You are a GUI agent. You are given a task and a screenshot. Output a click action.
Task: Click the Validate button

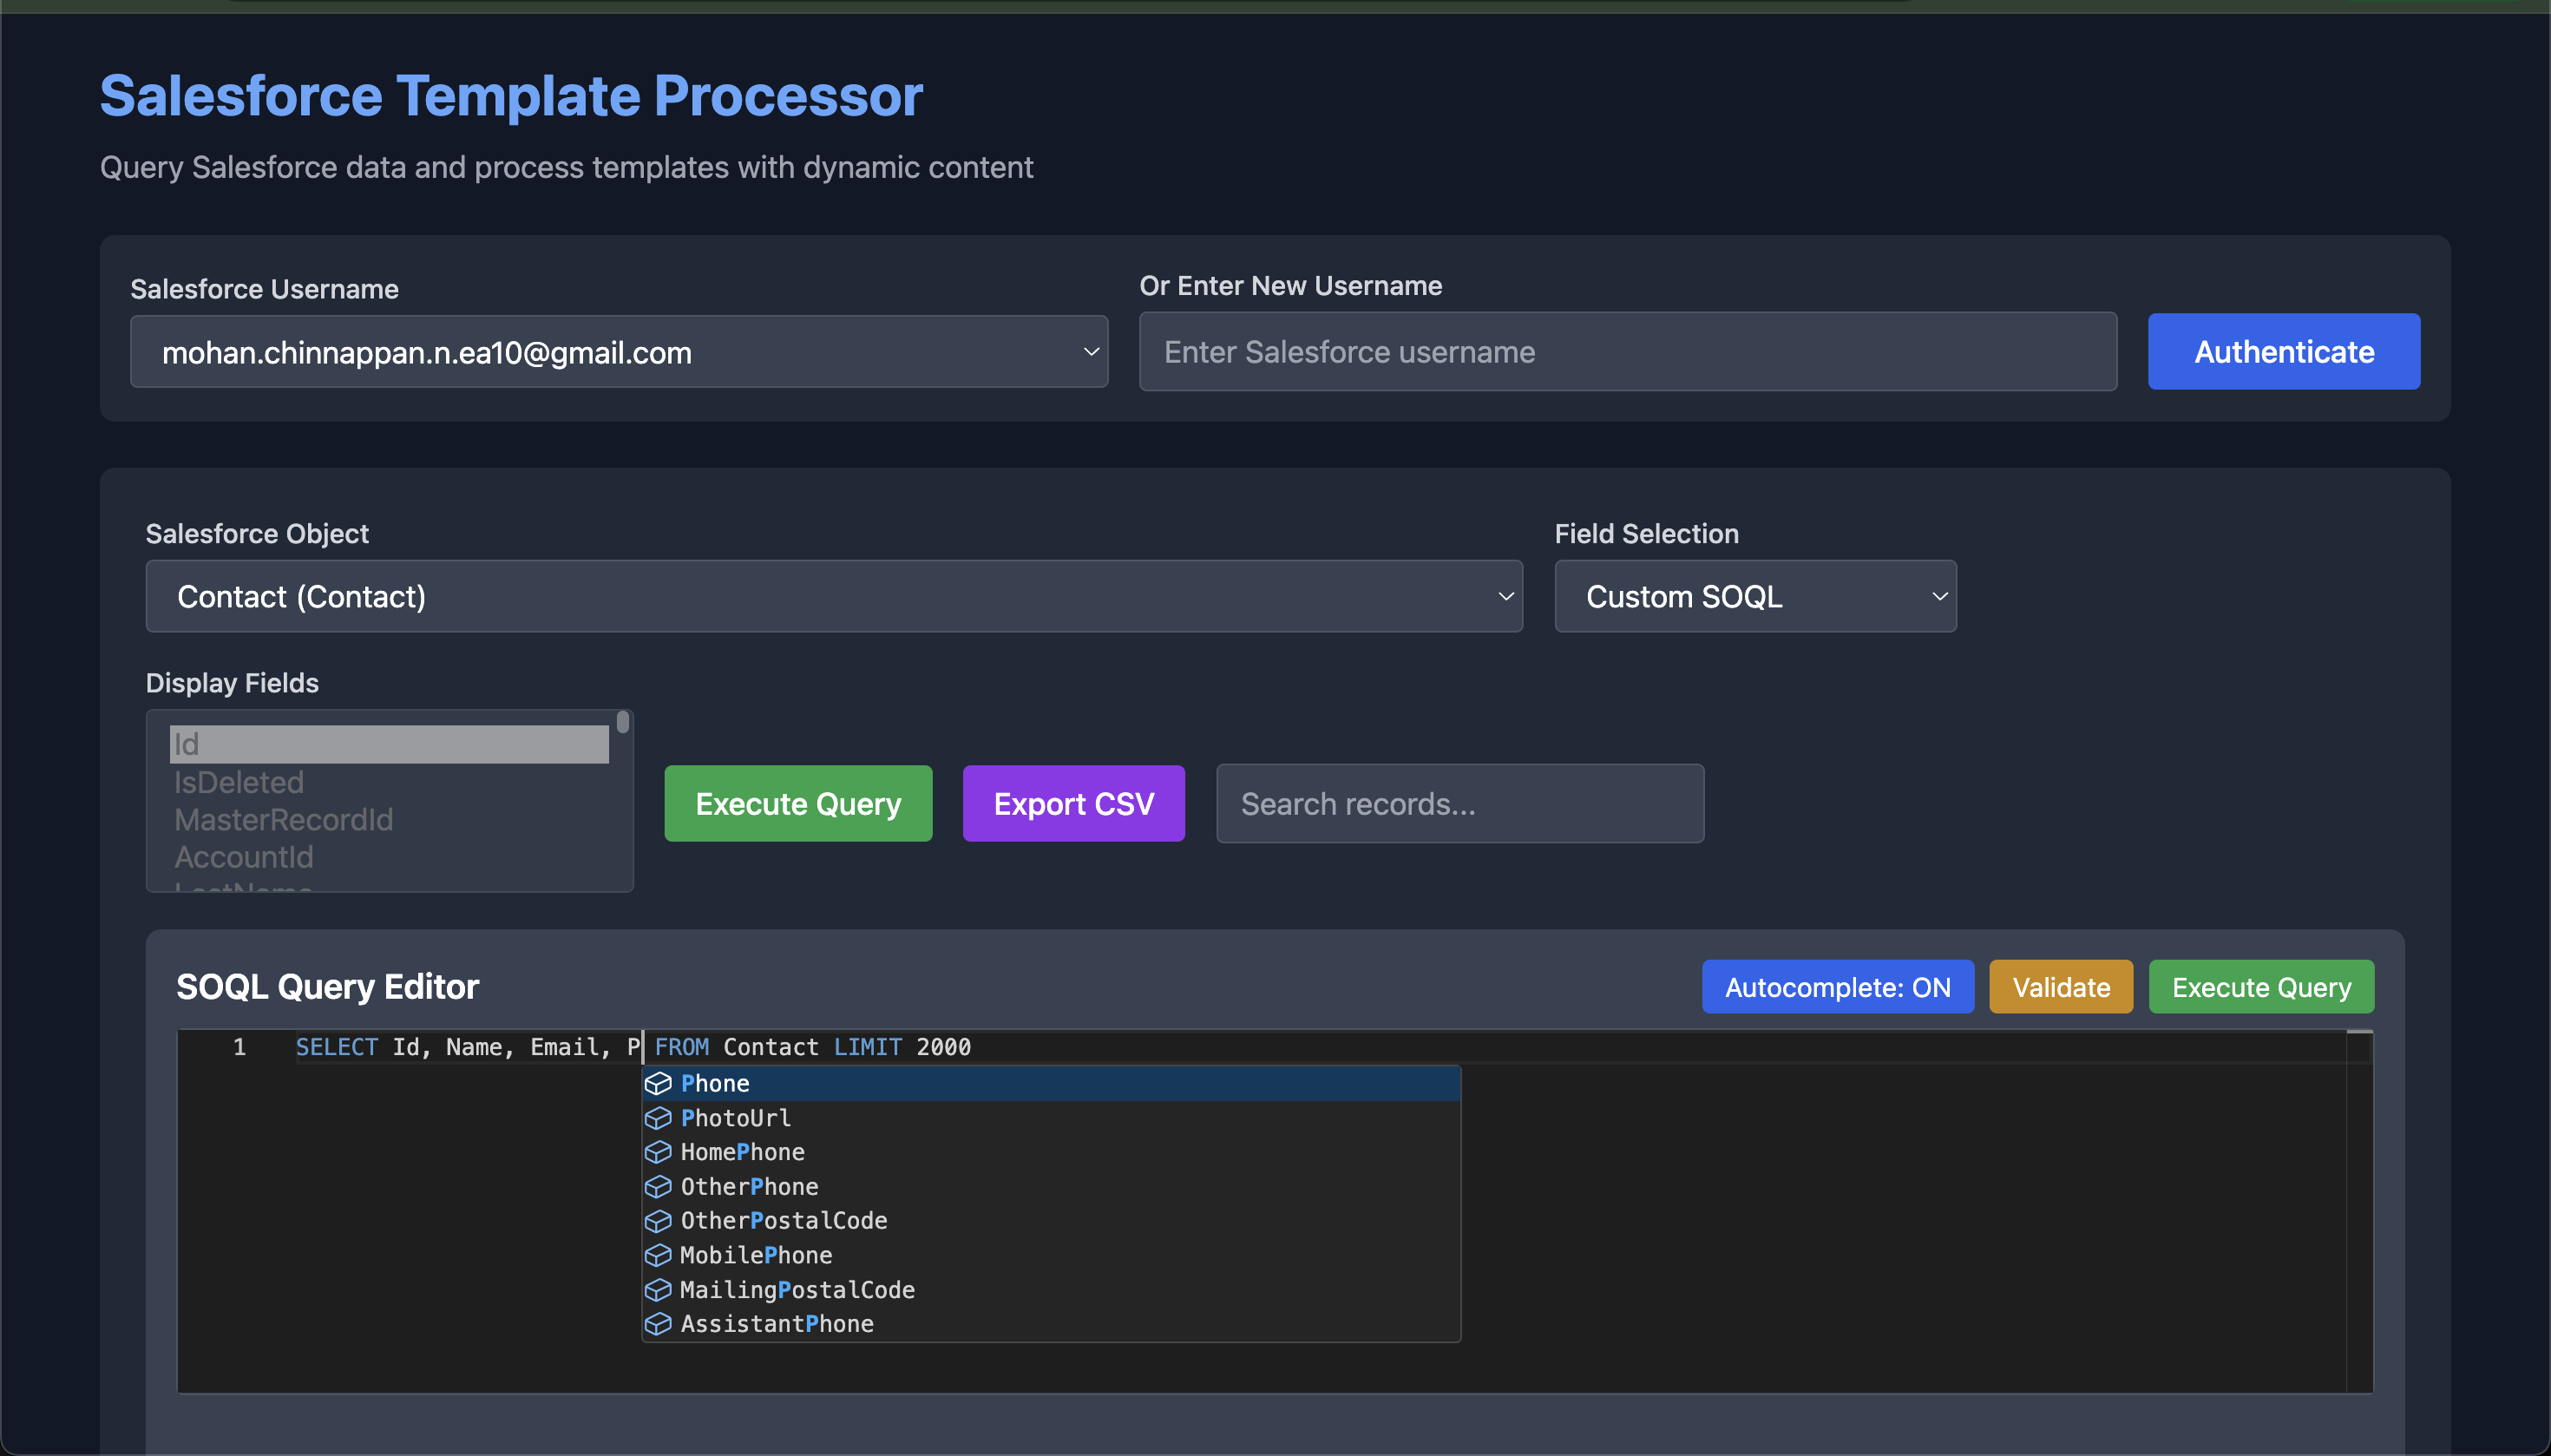2060,986
